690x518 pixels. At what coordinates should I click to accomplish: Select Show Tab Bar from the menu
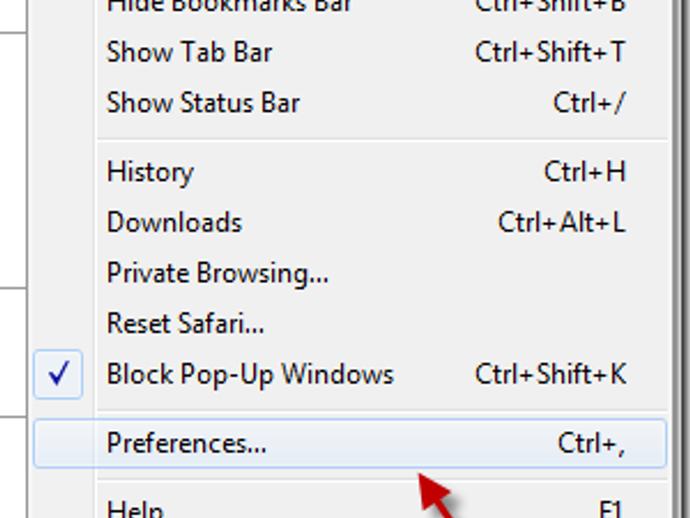189,52
